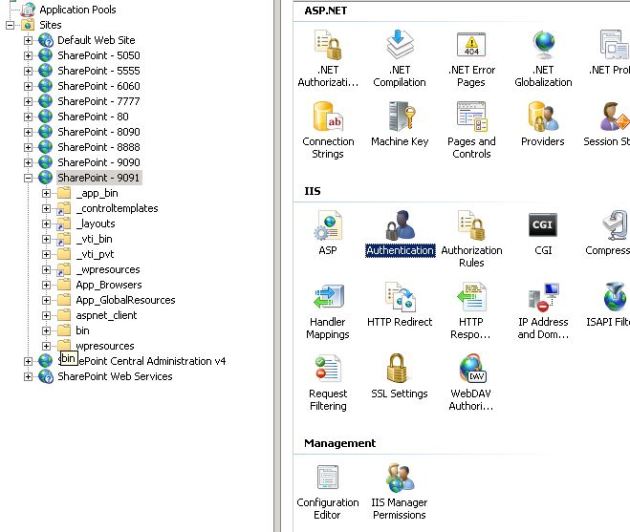Viewport: 630px width, 532px height.
Task: Select the bin folder
Action: coord(82,330)
